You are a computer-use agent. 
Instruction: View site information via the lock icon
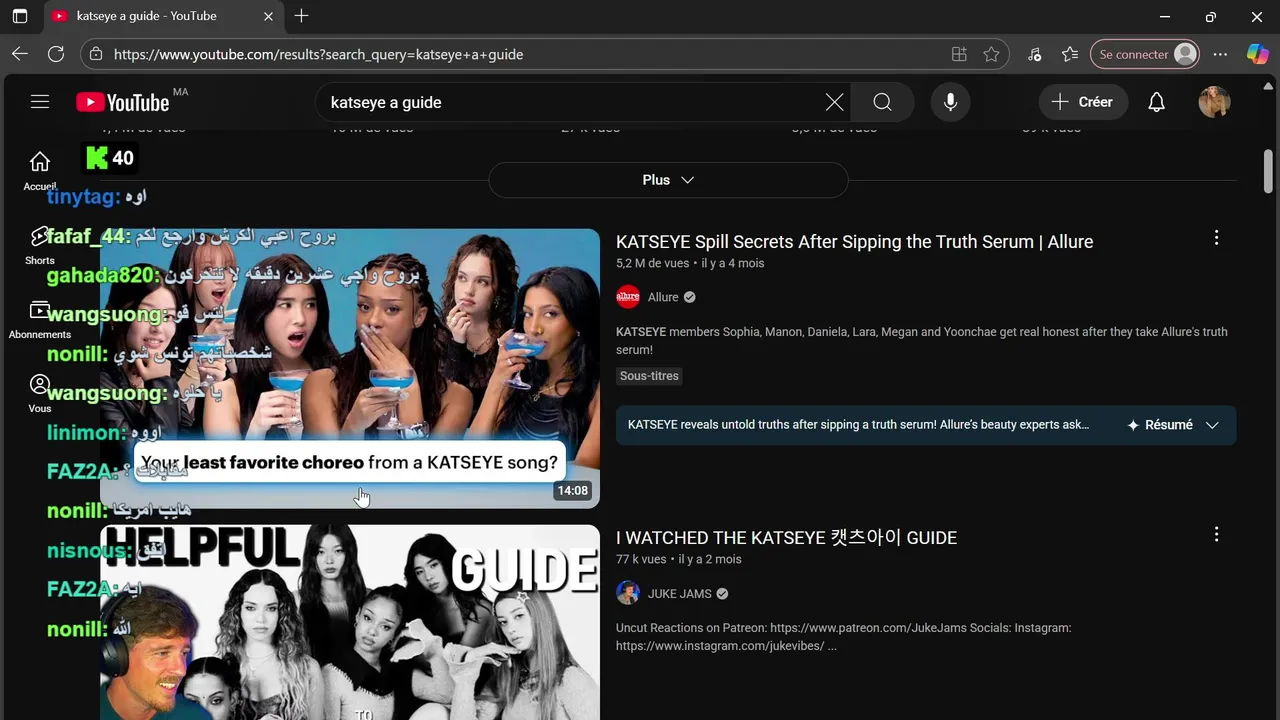(95, 54)
